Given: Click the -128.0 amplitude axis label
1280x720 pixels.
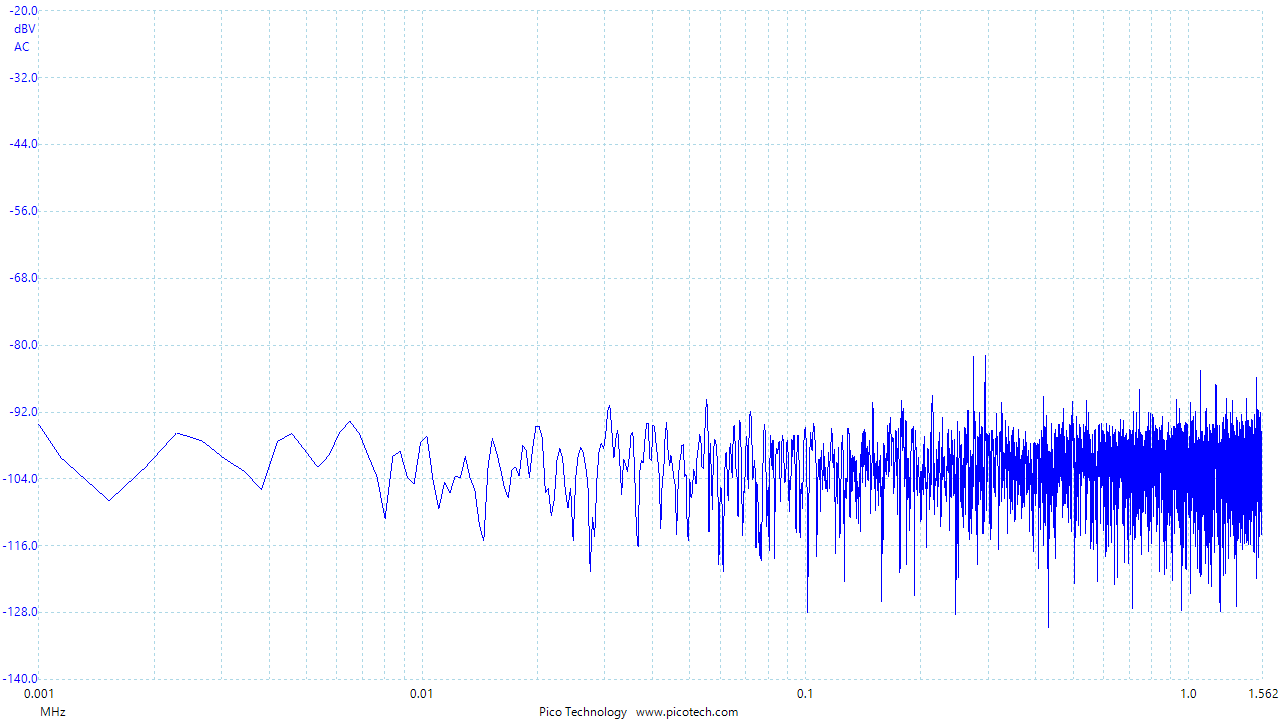Looking at the screenshot, I should click(22, 612).
